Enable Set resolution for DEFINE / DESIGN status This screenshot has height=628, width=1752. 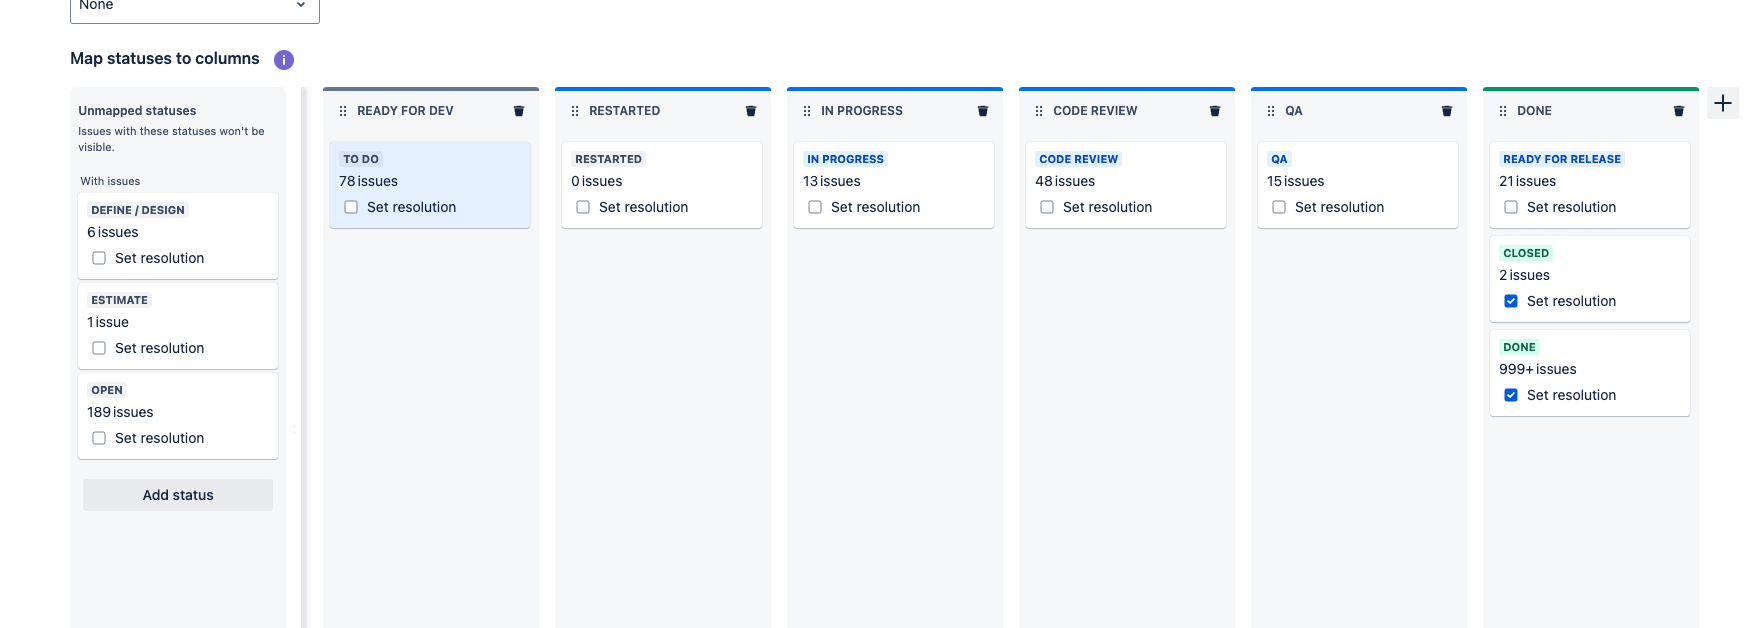point(99,258)
